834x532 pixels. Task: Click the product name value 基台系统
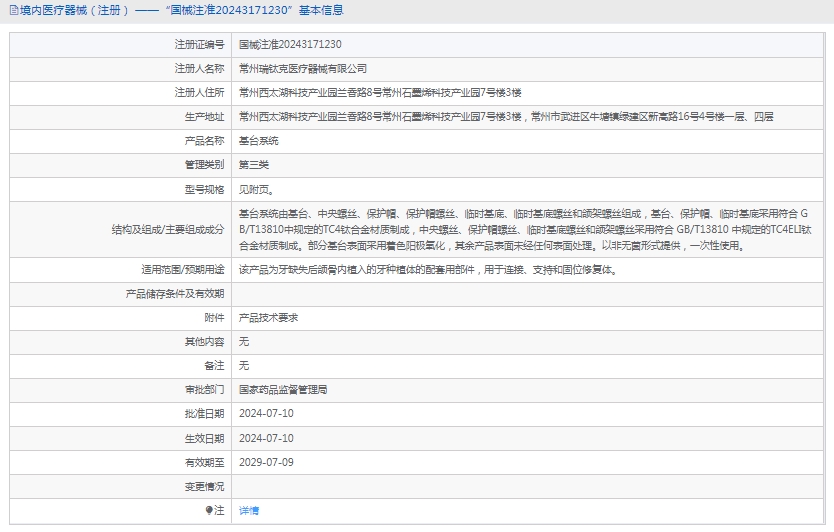click(258, 141)
